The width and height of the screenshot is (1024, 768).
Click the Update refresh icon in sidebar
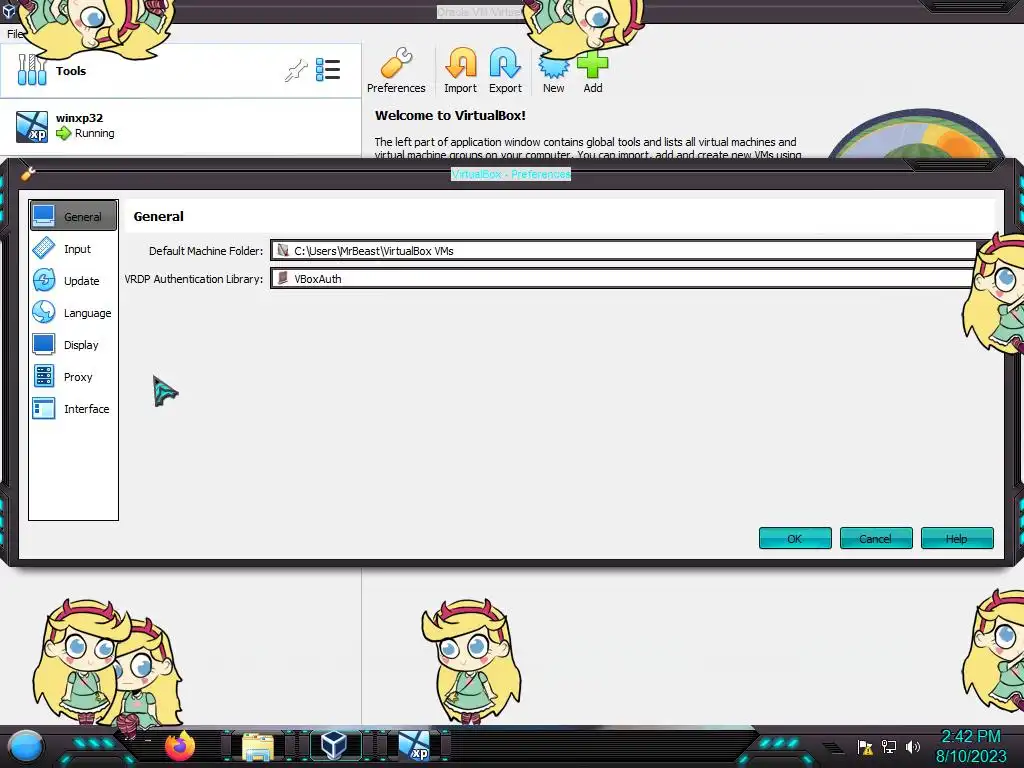44,280
